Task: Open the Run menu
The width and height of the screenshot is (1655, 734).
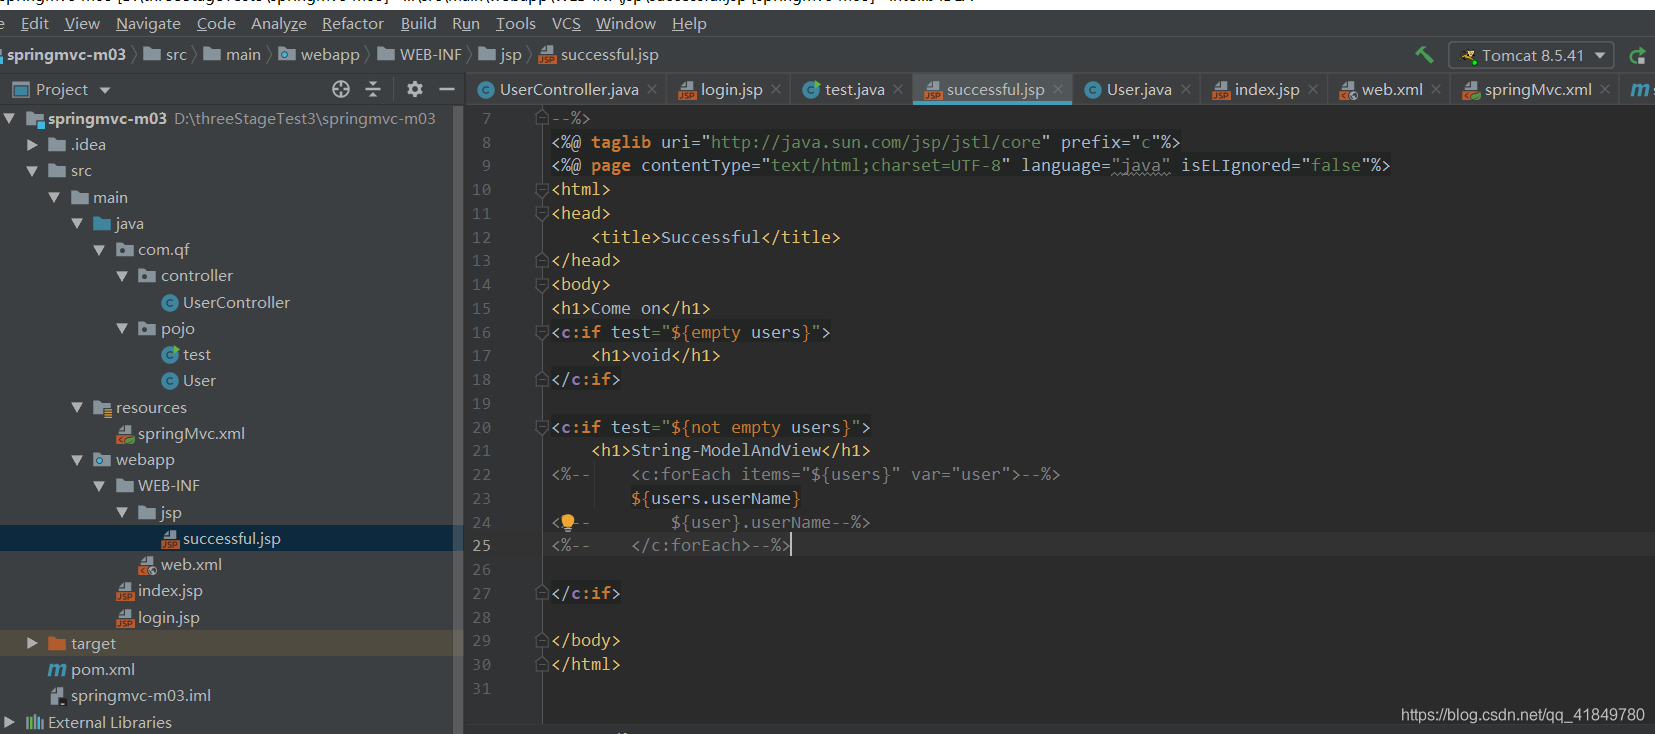Action: [466, 23]
